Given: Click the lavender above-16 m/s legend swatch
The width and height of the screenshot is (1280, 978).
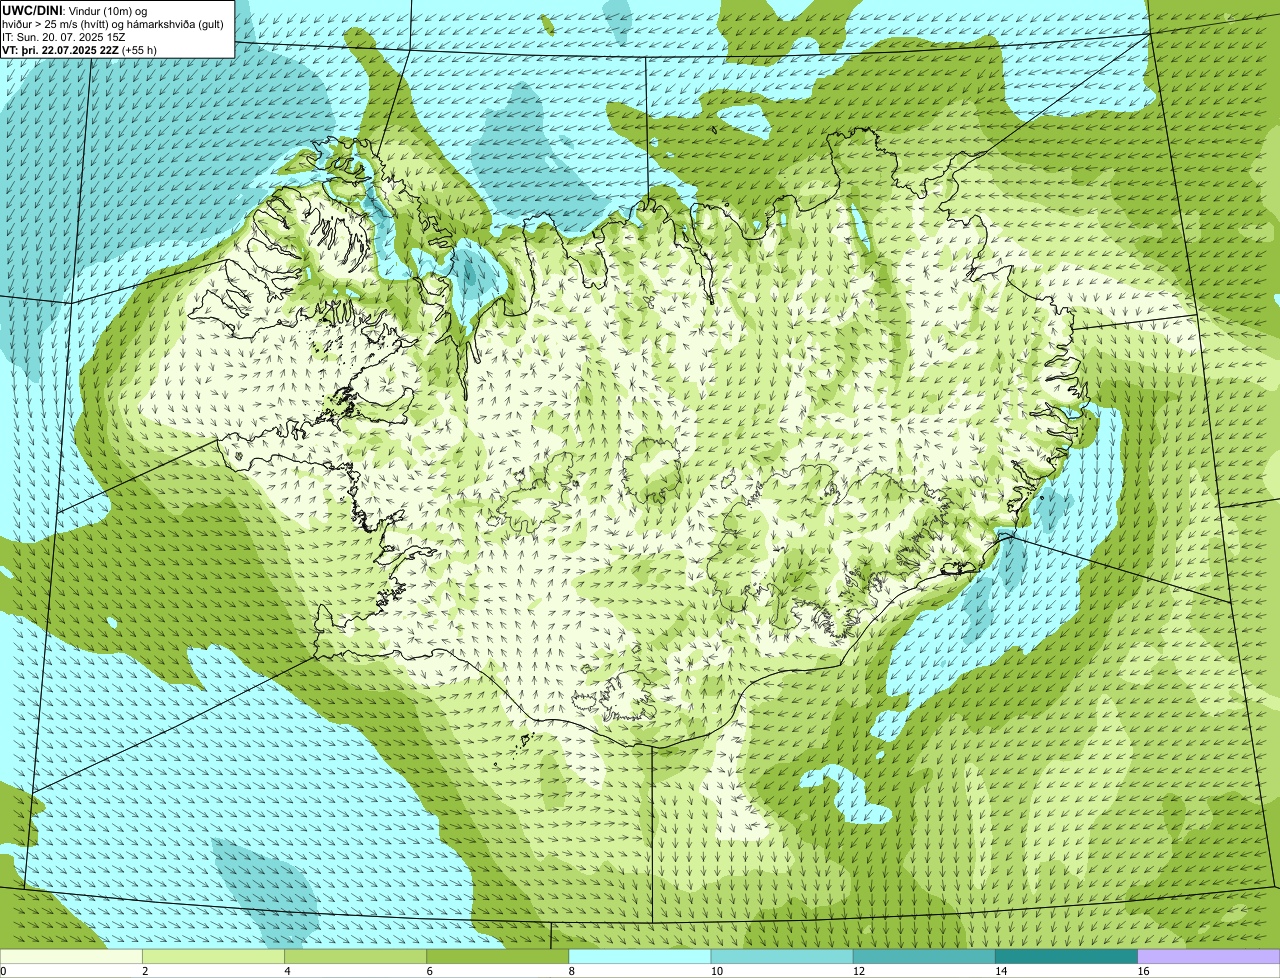Looking at the screenshot, I should coord(1208,956).
